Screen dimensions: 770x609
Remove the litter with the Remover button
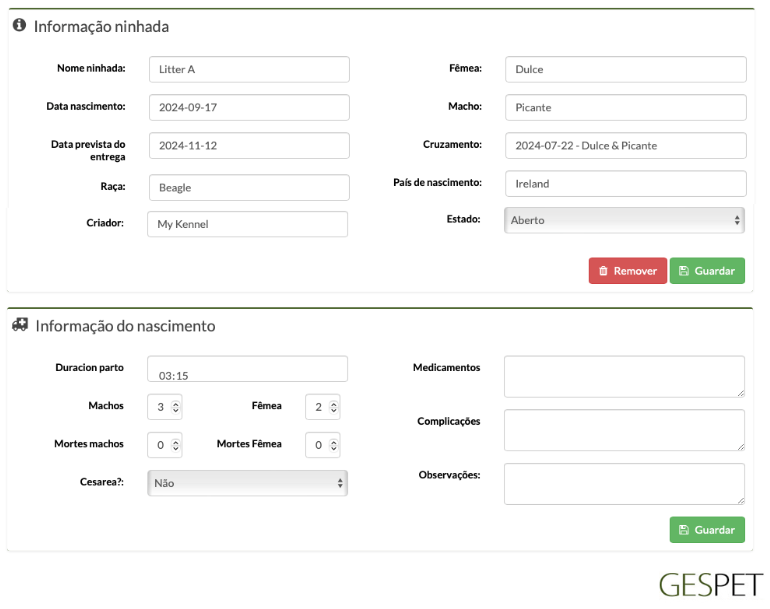click(628, 271)
